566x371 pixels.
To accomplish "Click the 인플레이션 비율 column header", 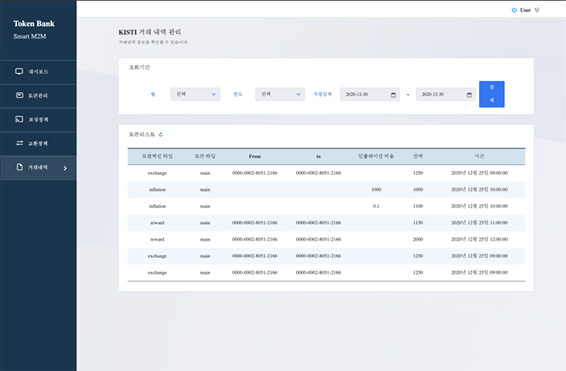I will (x=376, y=156).
